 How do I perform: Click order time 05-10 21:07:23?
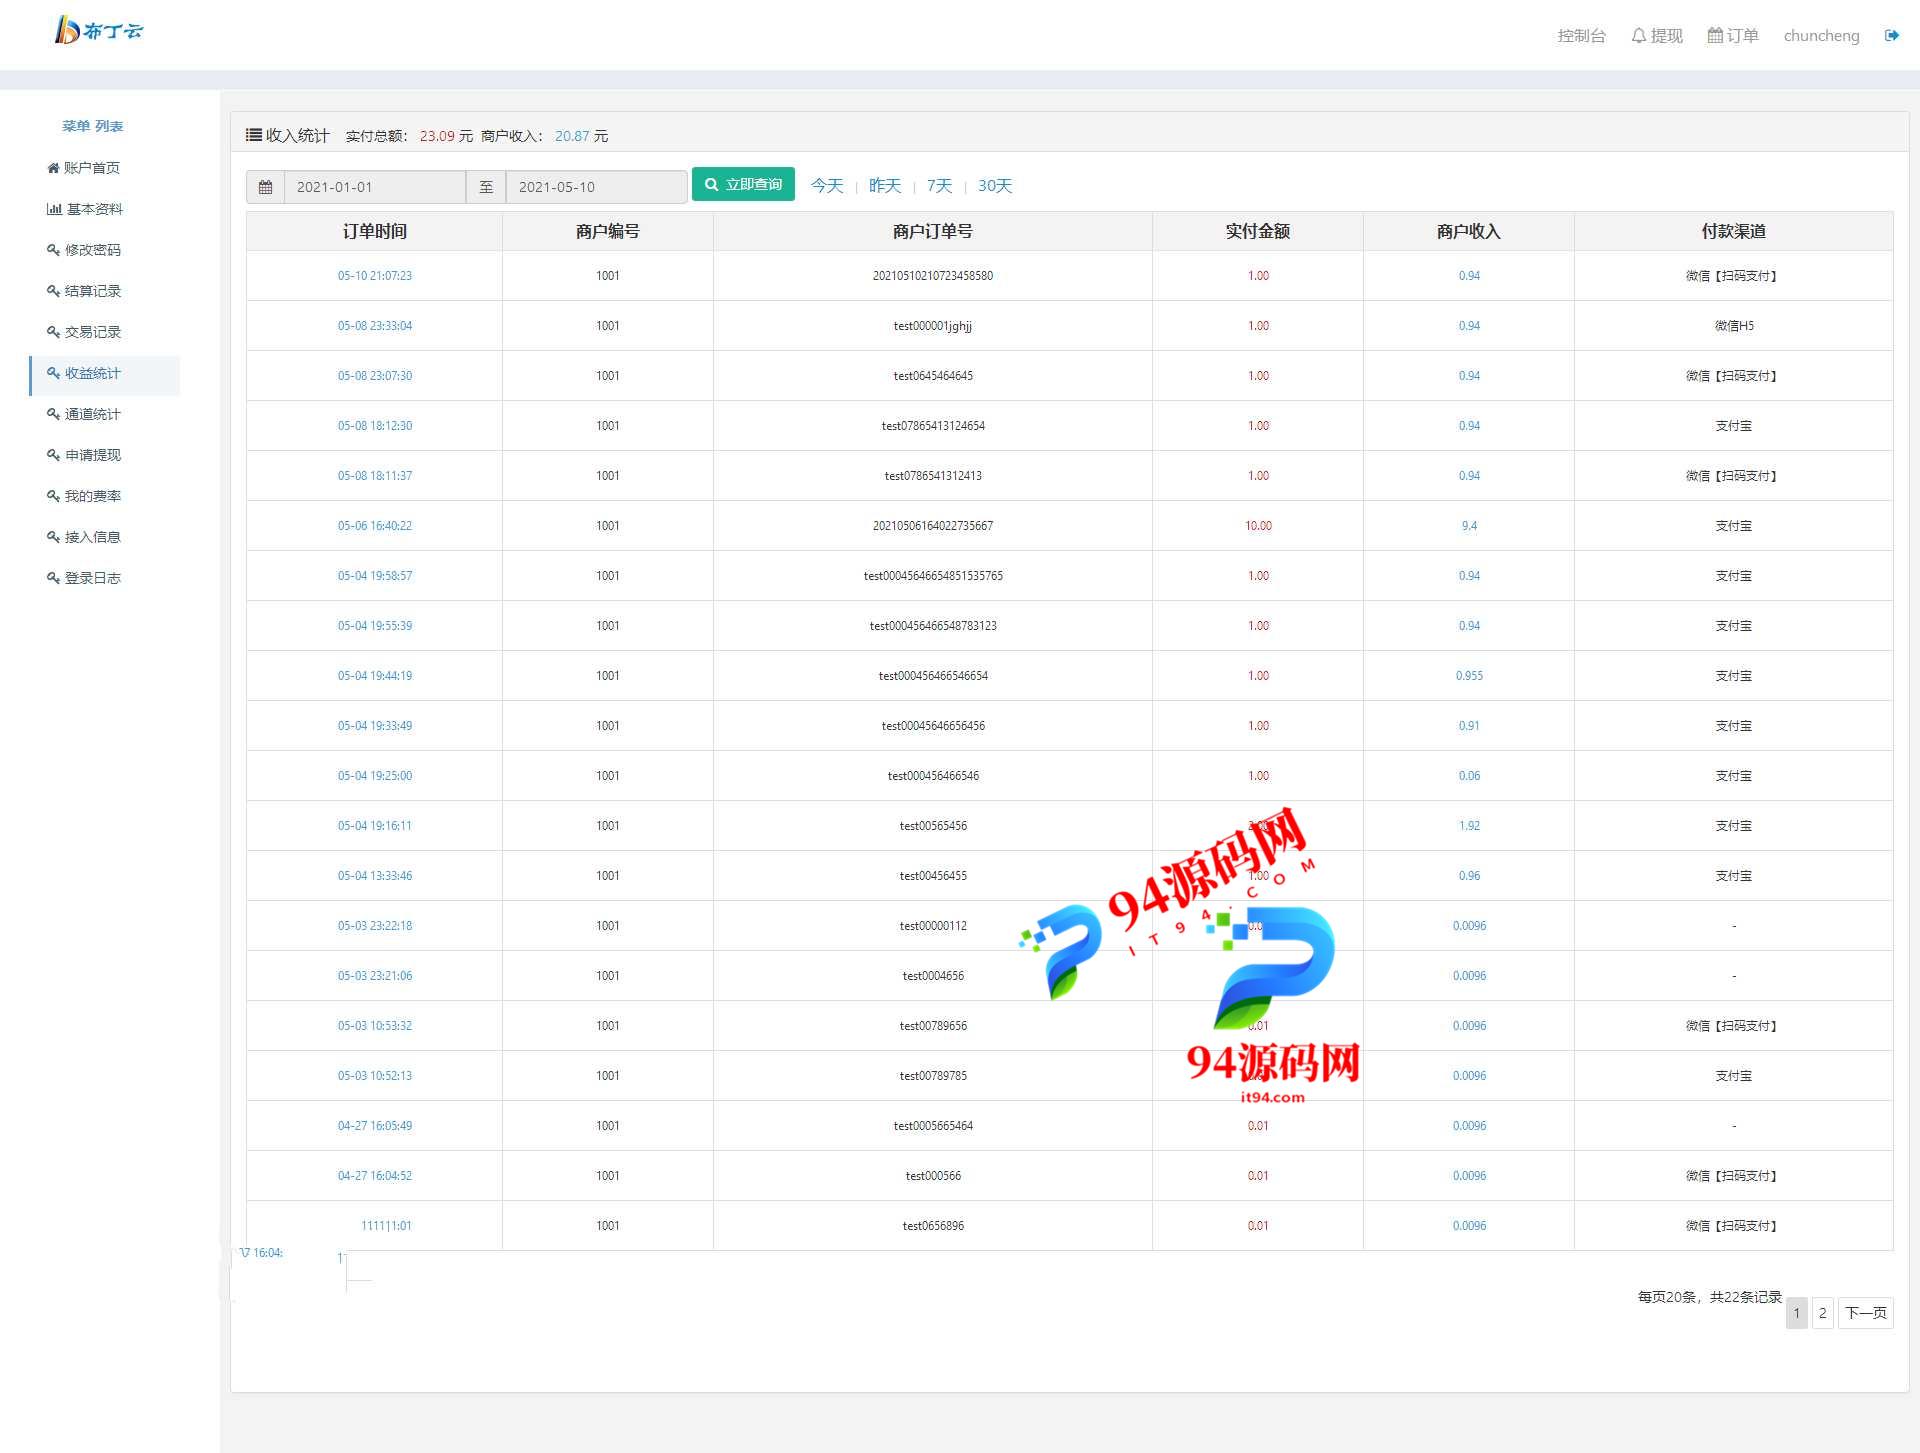coord(375,276)
